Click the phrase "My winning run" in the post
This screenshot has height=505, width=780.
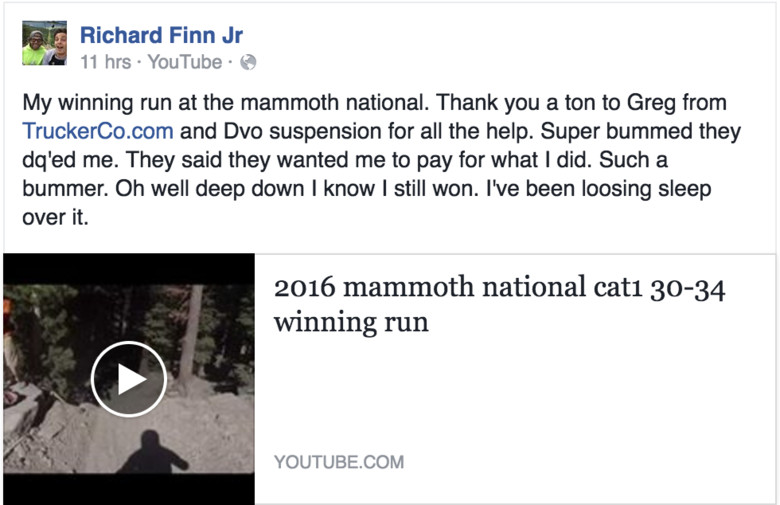pyautogui.click(x=90, y=103)
